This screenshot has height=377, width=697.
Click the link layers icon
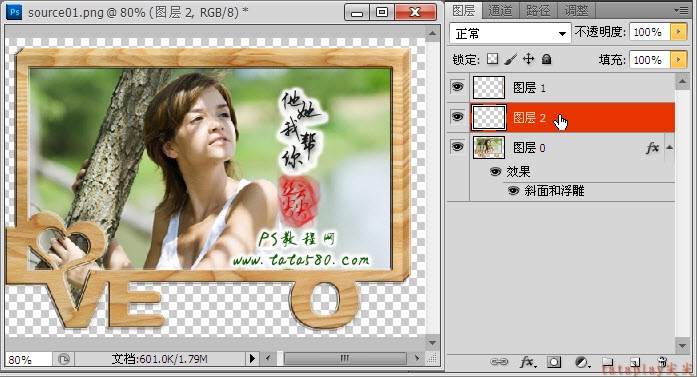(499, 362)
